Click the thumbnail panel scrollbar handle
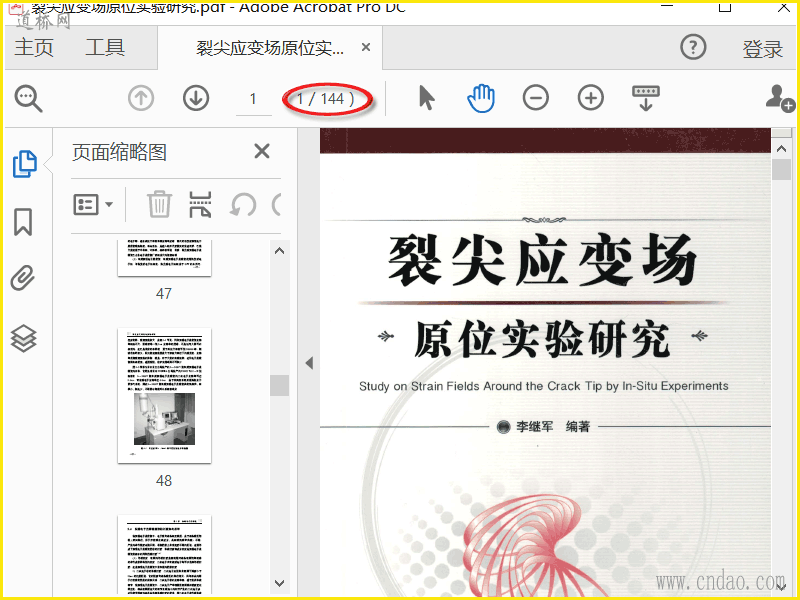The image size is (800, 600). (x=279, y=385)
